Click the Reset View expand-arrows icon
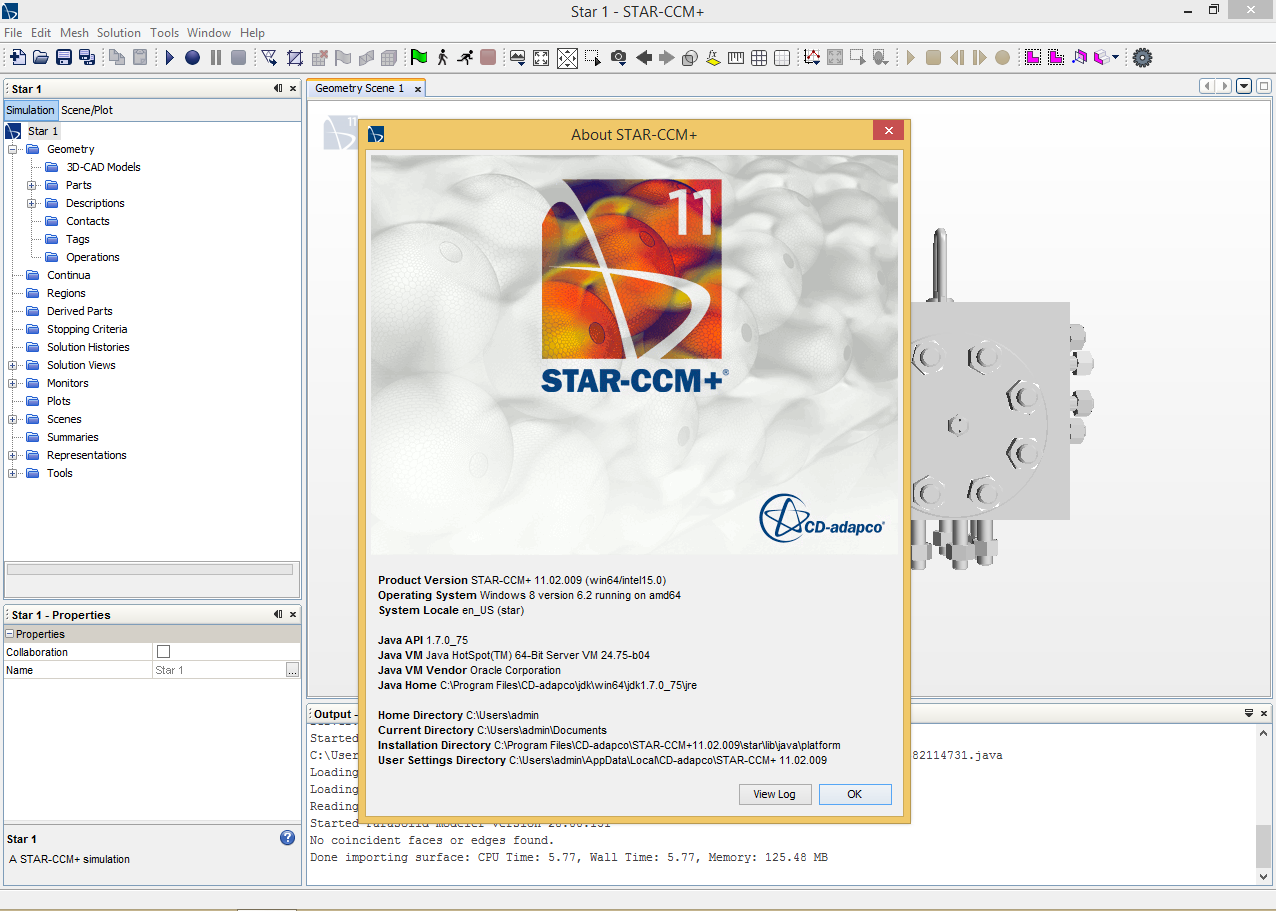The height and width of the screenshot is (911, 1276). (541, 58)
